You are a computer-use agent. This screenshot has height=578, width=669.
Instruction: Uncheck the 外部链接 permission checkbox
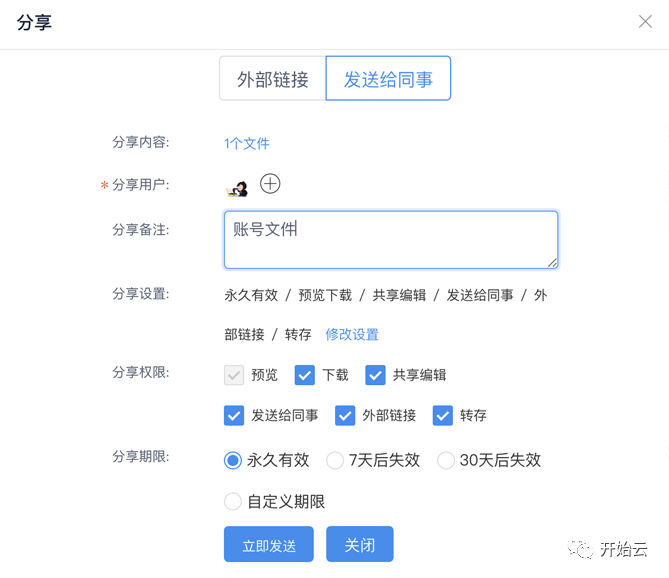345,415
